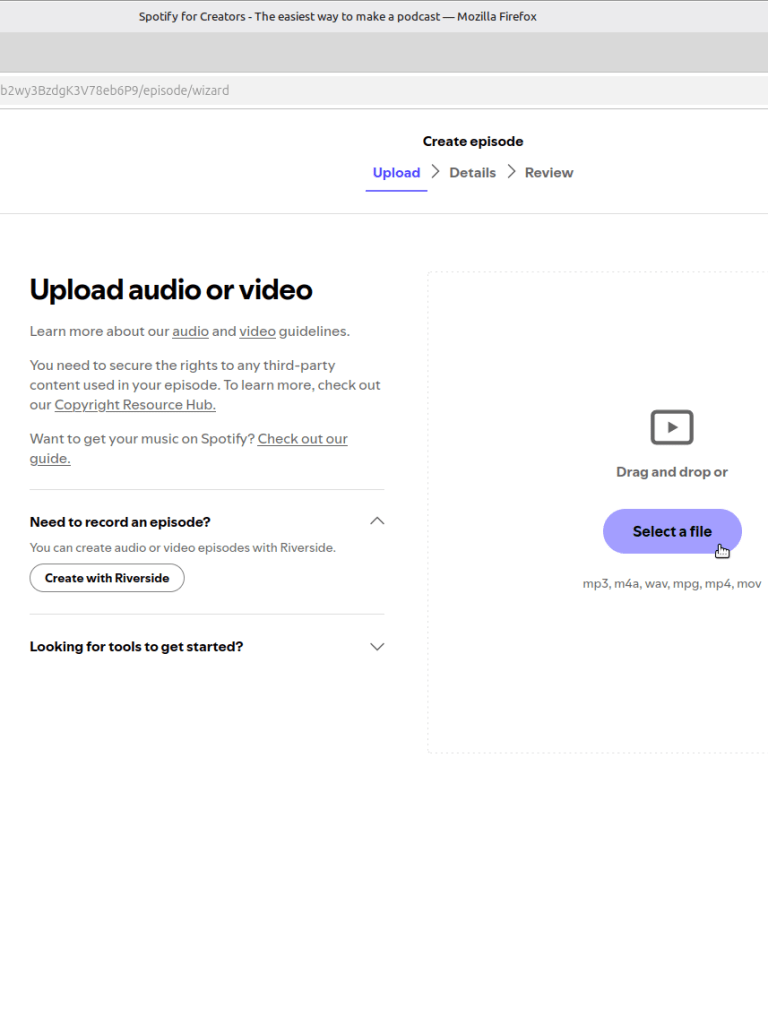The image size is (768, 1024).
Task: Open the video guidelines link
Action: (x=257, y=331)
